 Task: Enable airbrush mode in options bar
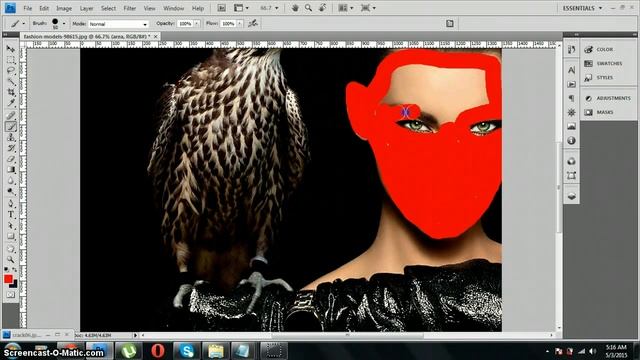click(253, 23)
